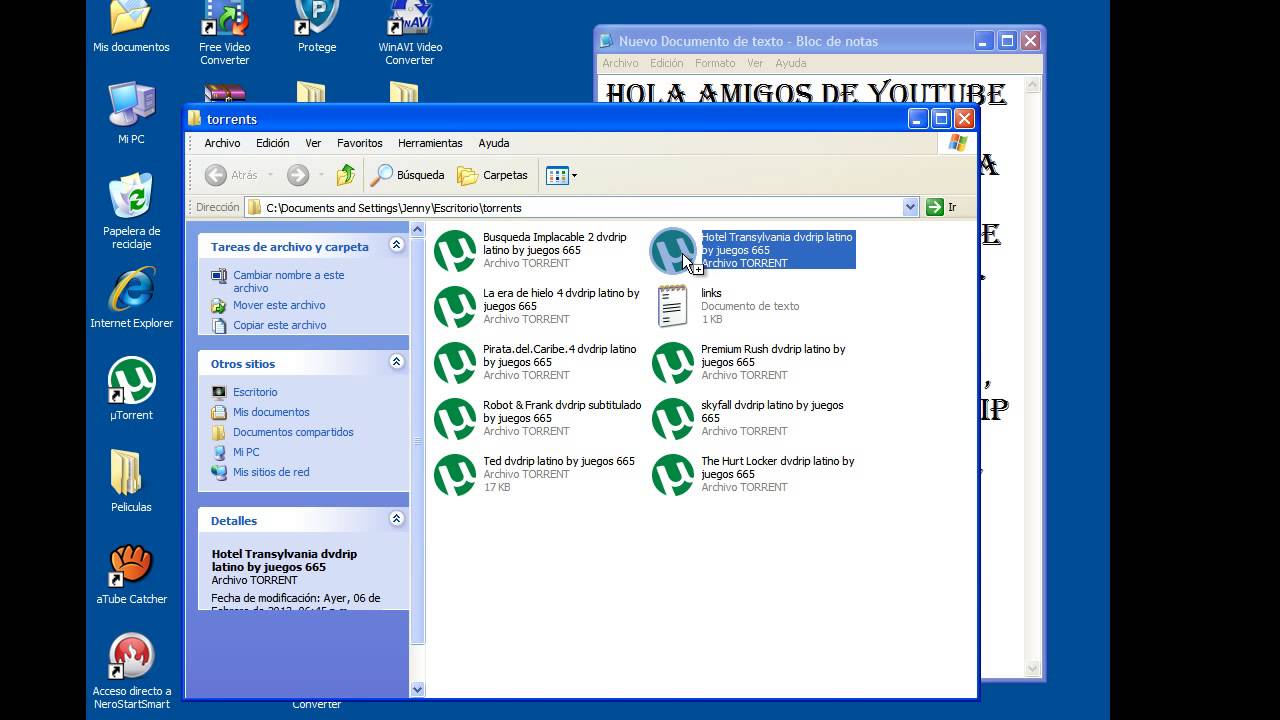This screenshot has height=720, width=1280.
Task: Go to Mis documentos in Otros sitios
Action: tap(271, 412)
